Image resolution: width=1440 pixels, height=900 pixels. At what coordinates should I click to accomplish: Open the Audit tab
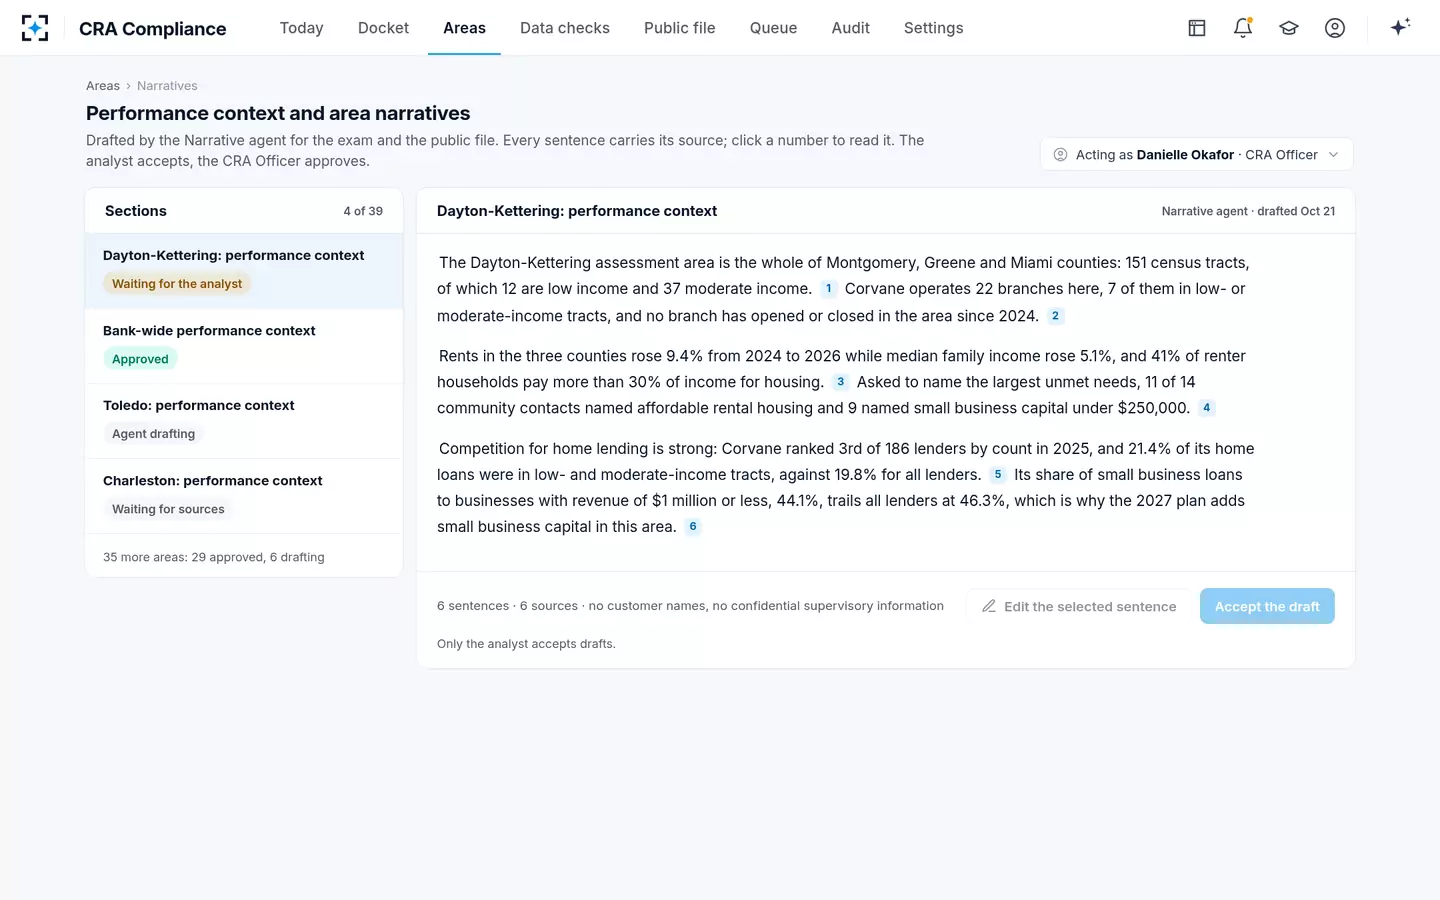point(851,28)
